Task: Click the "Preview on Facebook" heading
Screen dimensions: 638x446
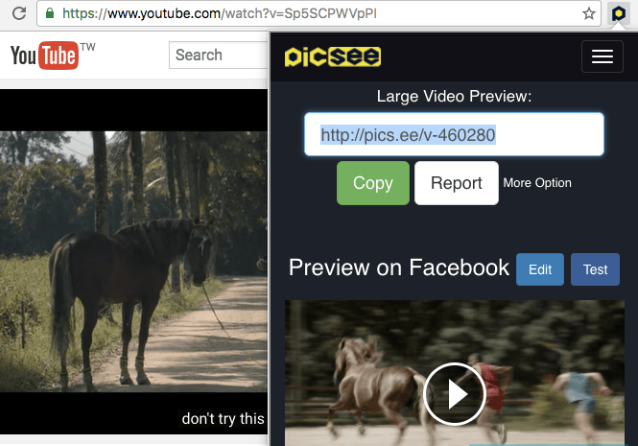Action: tap(399, 268)
